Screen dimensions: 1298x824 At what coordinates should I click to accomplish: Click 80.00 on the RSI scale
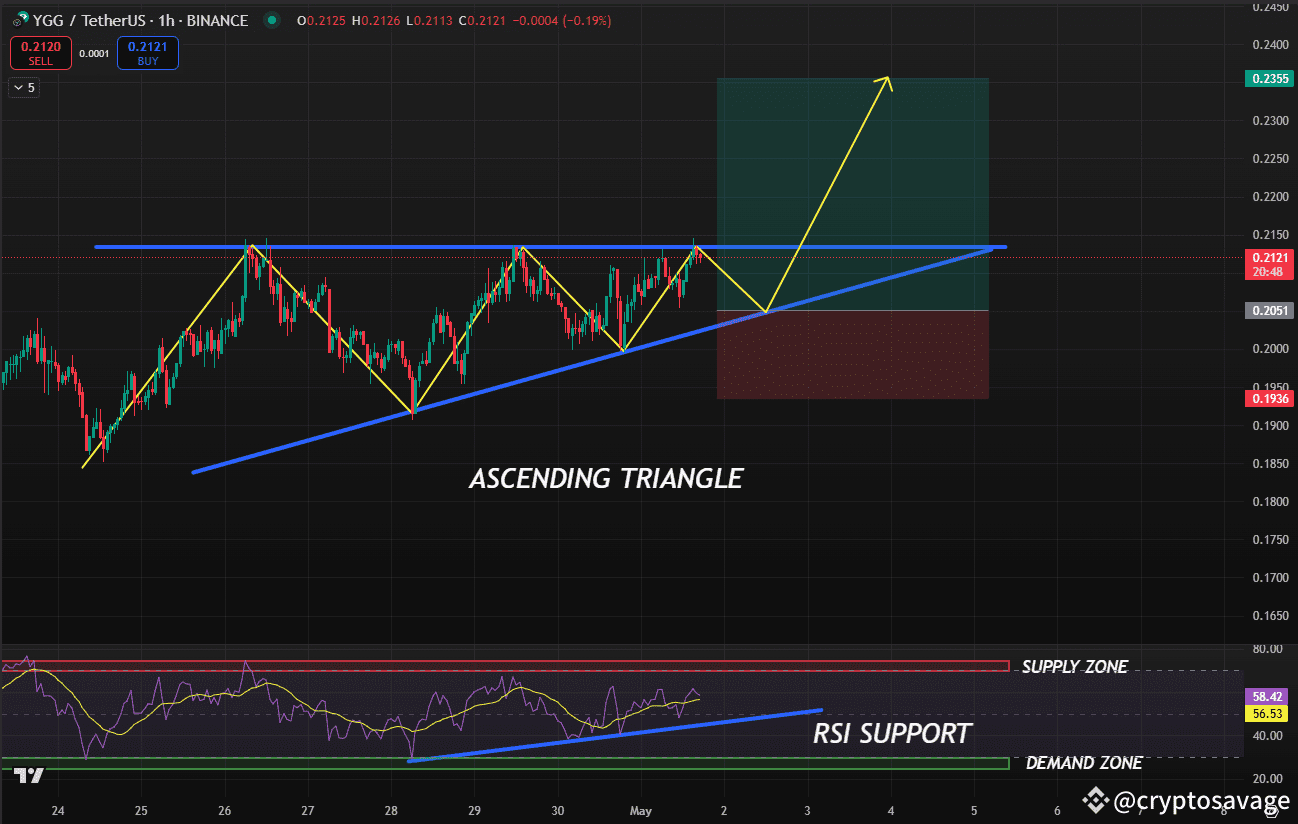pyautogui.click(x=1267, y=649)
